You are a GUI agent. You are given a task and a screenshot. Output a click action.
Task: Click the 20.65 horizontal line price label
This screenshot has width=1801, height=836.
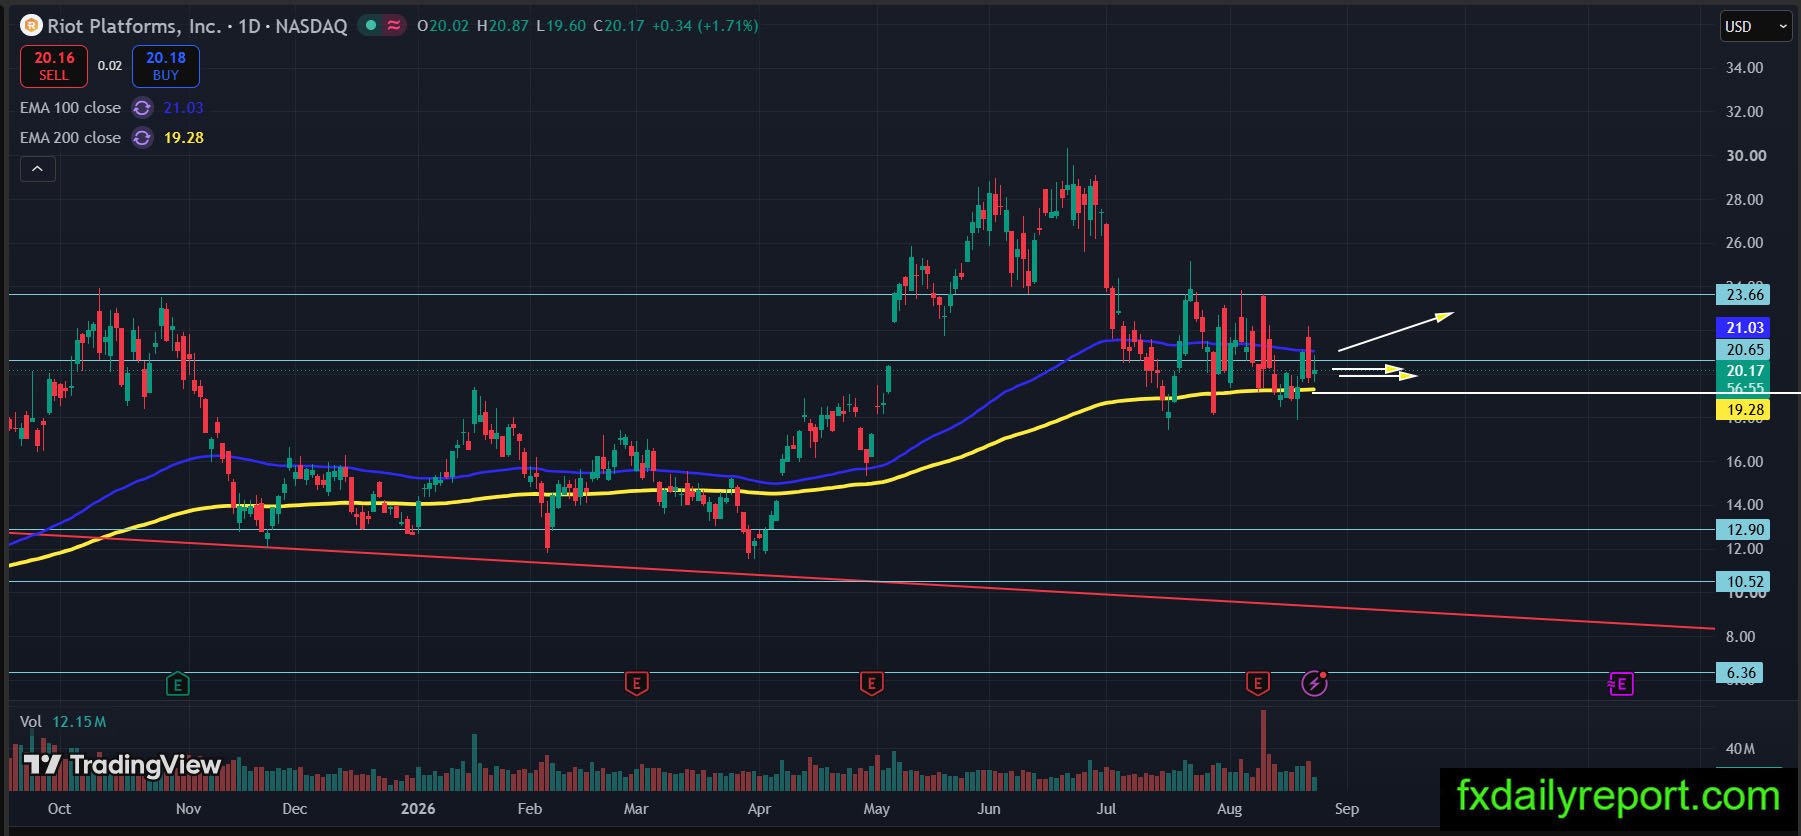1745,350
